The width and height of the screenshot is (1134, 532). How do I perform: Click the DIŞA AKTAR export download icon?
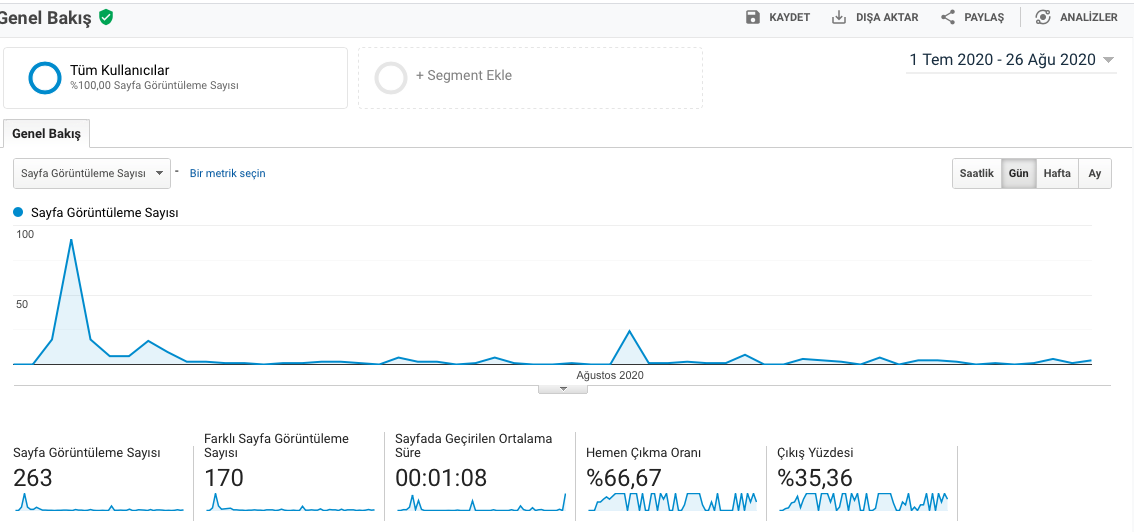[839, 17]
